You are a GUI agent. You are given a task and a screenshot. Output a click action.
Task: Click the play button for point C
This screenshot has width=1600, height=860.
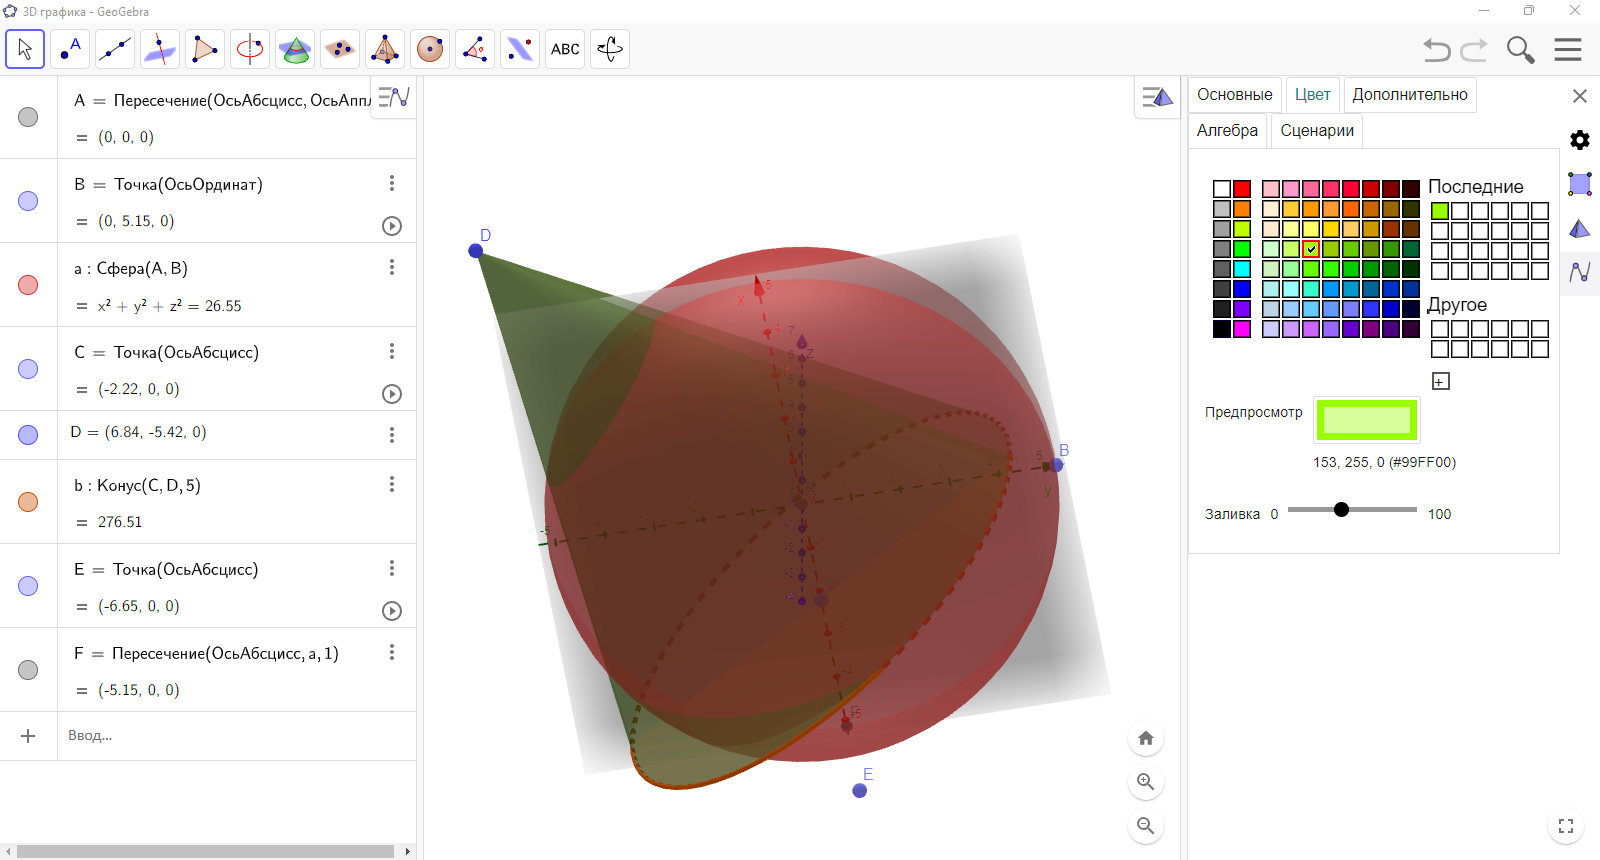pyautogui.click(x=392, y=394)
